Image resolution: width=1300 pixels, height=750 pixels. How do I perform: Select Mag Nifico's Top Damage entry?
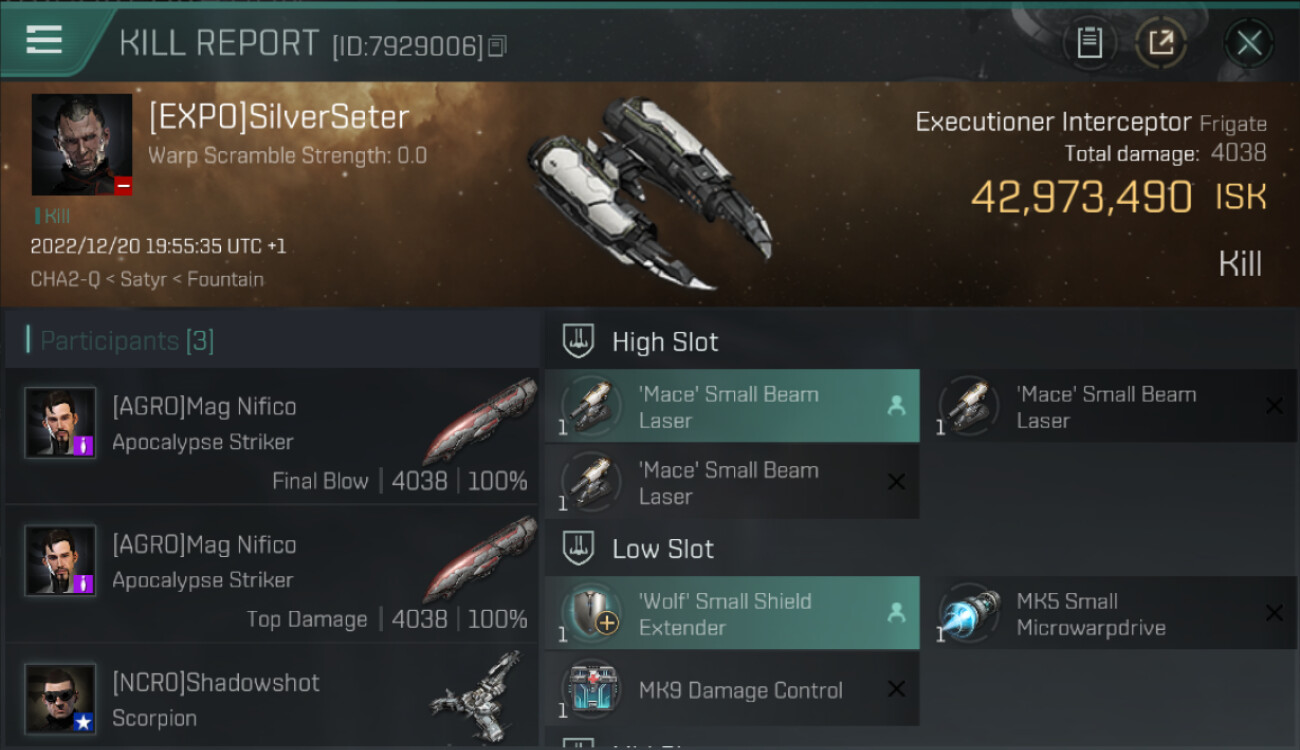(x=272, y=575)
